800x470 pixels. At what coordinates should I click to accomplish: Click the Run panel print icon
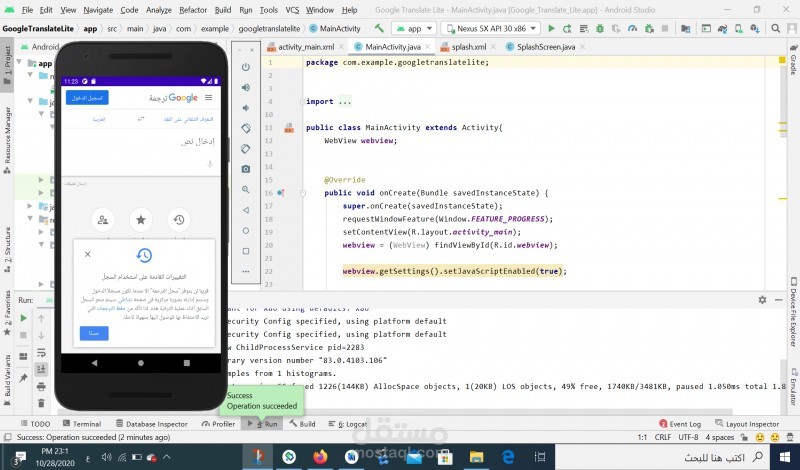coord(41,386)
